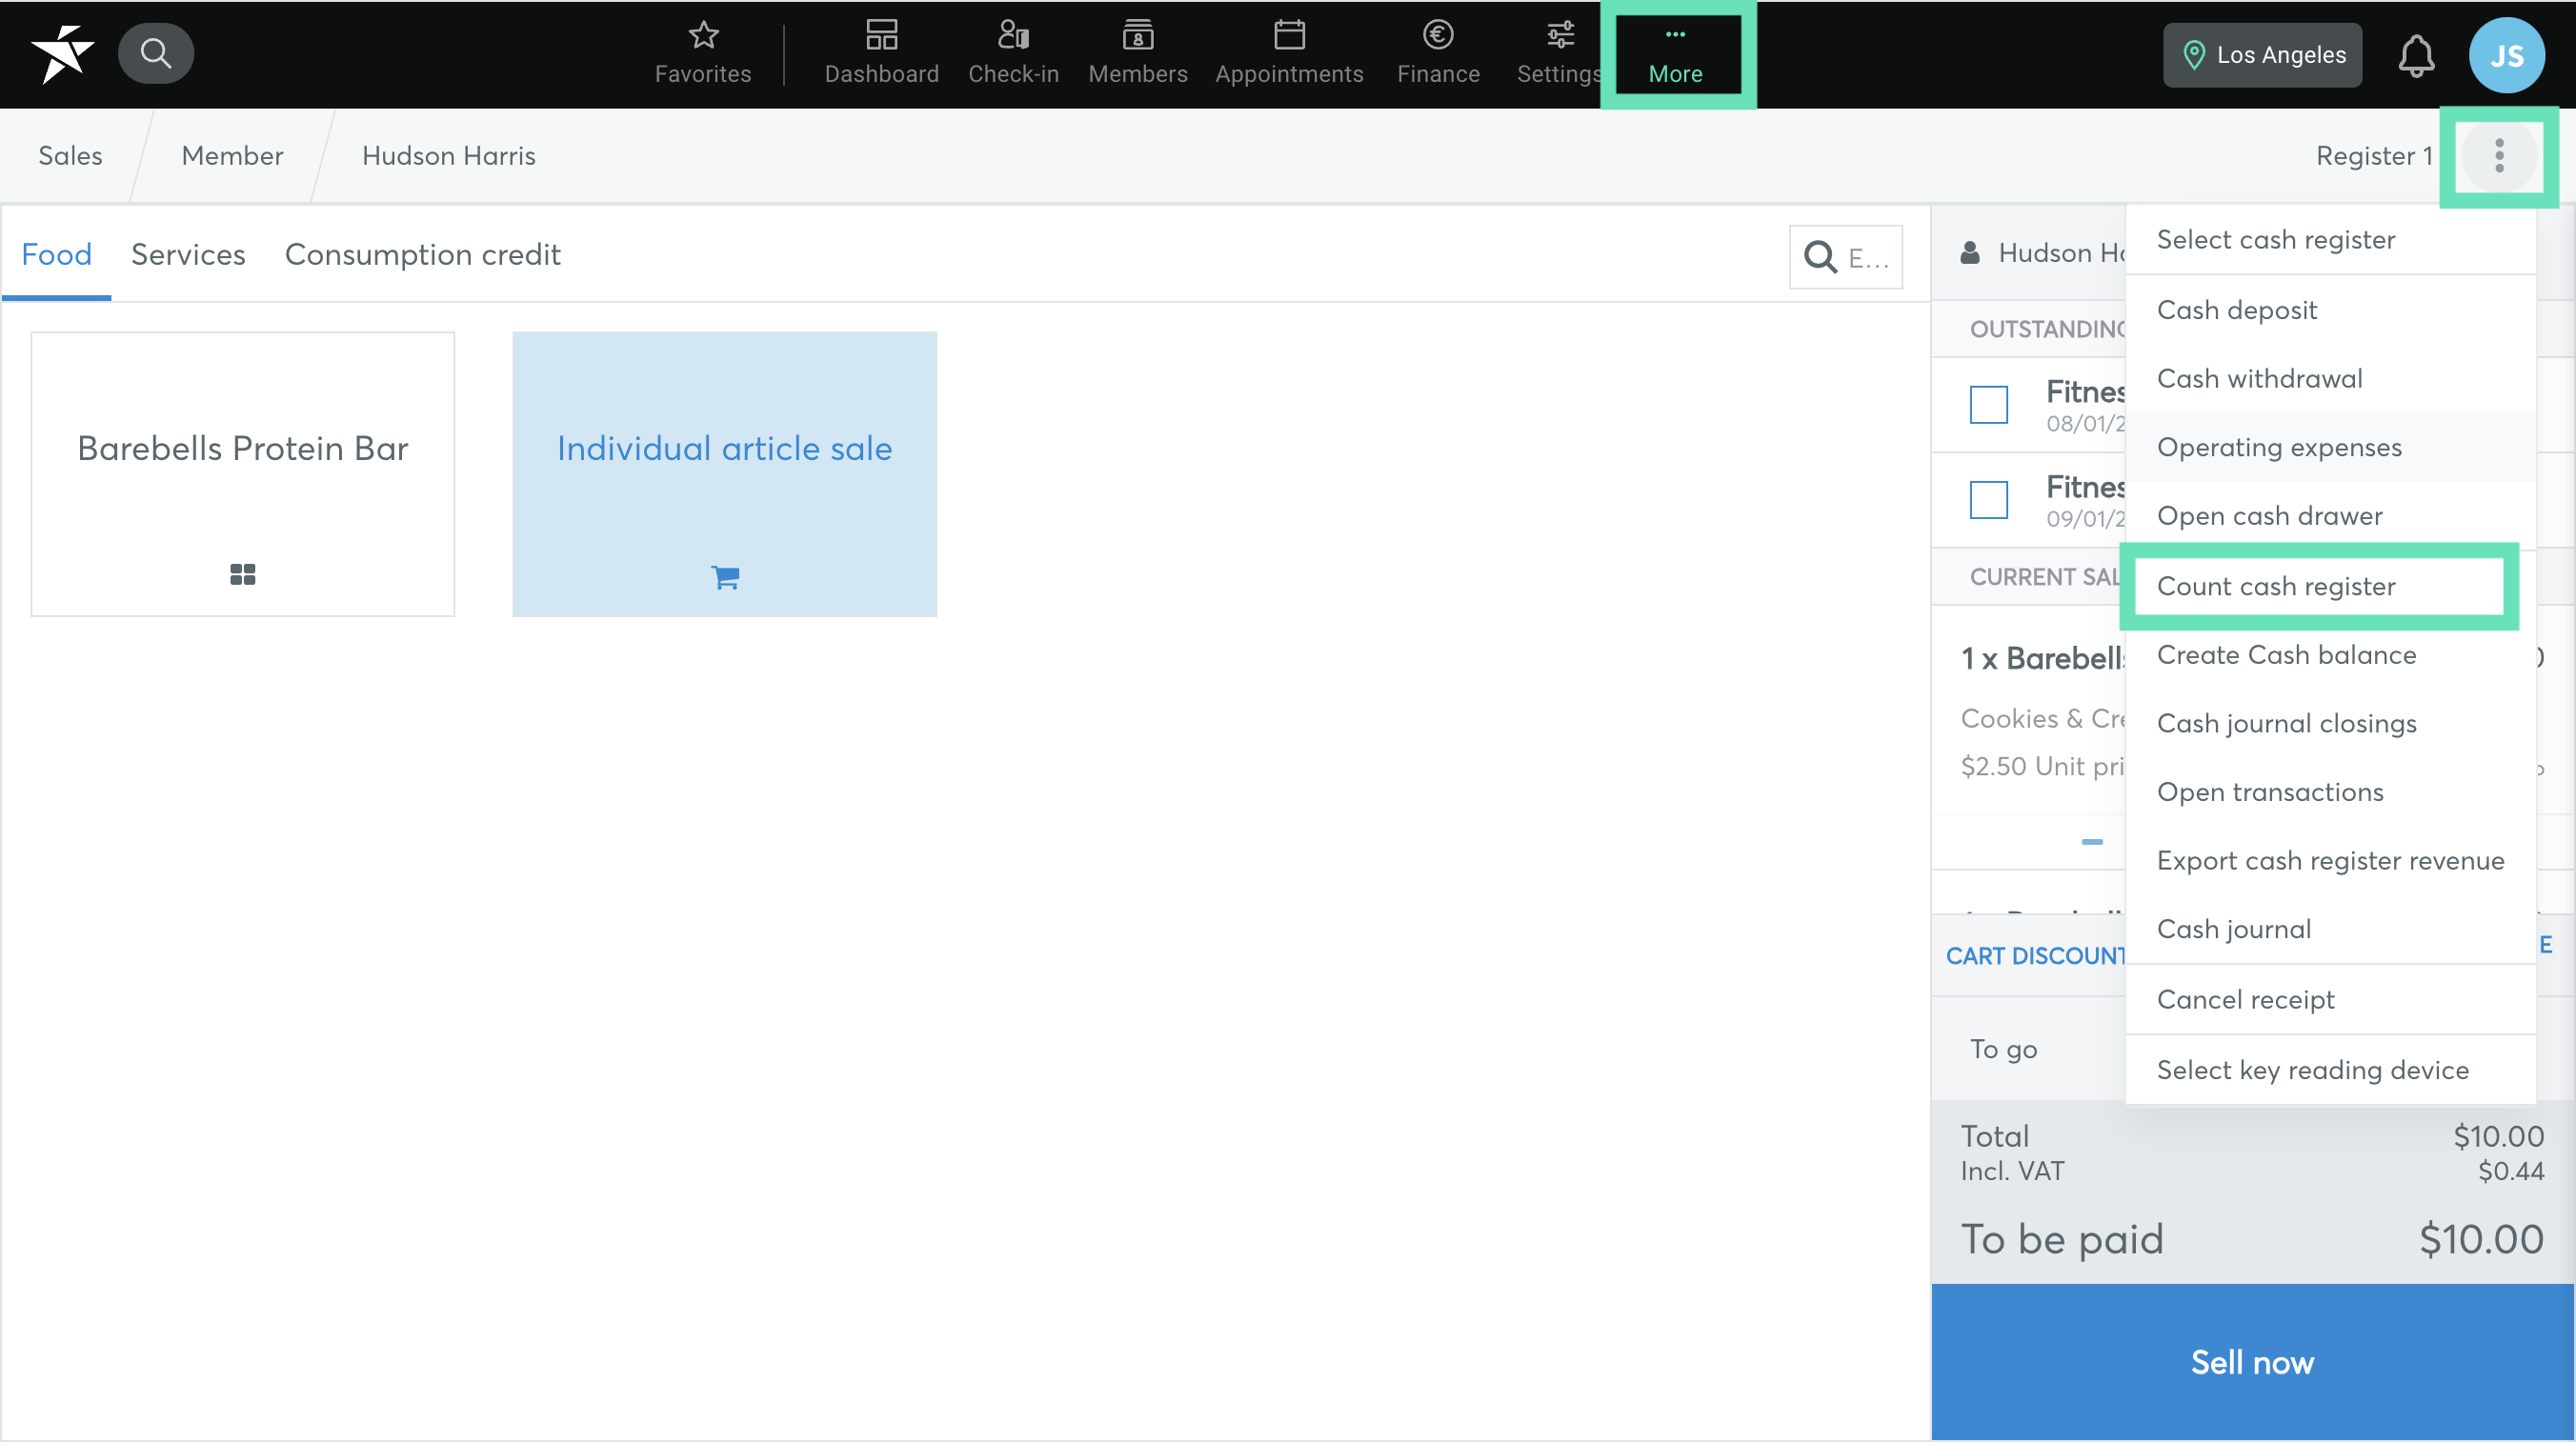Open the More menu
2576x1442 pixels.
(x=1676, y=55)
